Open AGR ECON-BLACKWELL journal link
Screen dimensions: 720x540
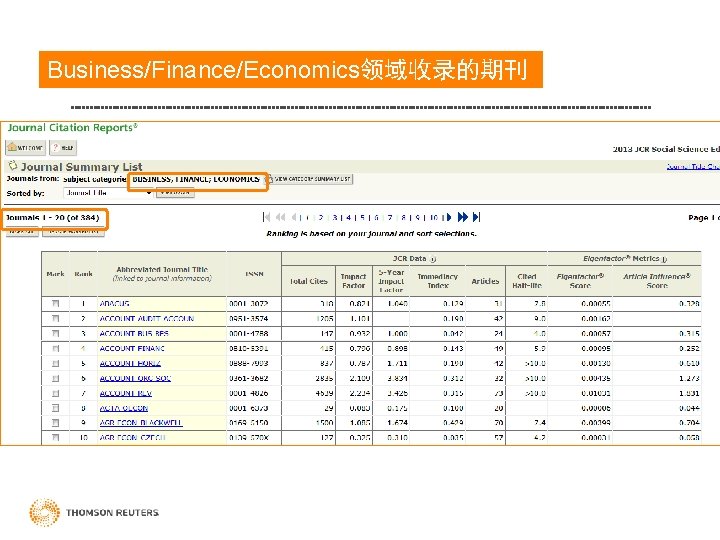coord(141,422)
